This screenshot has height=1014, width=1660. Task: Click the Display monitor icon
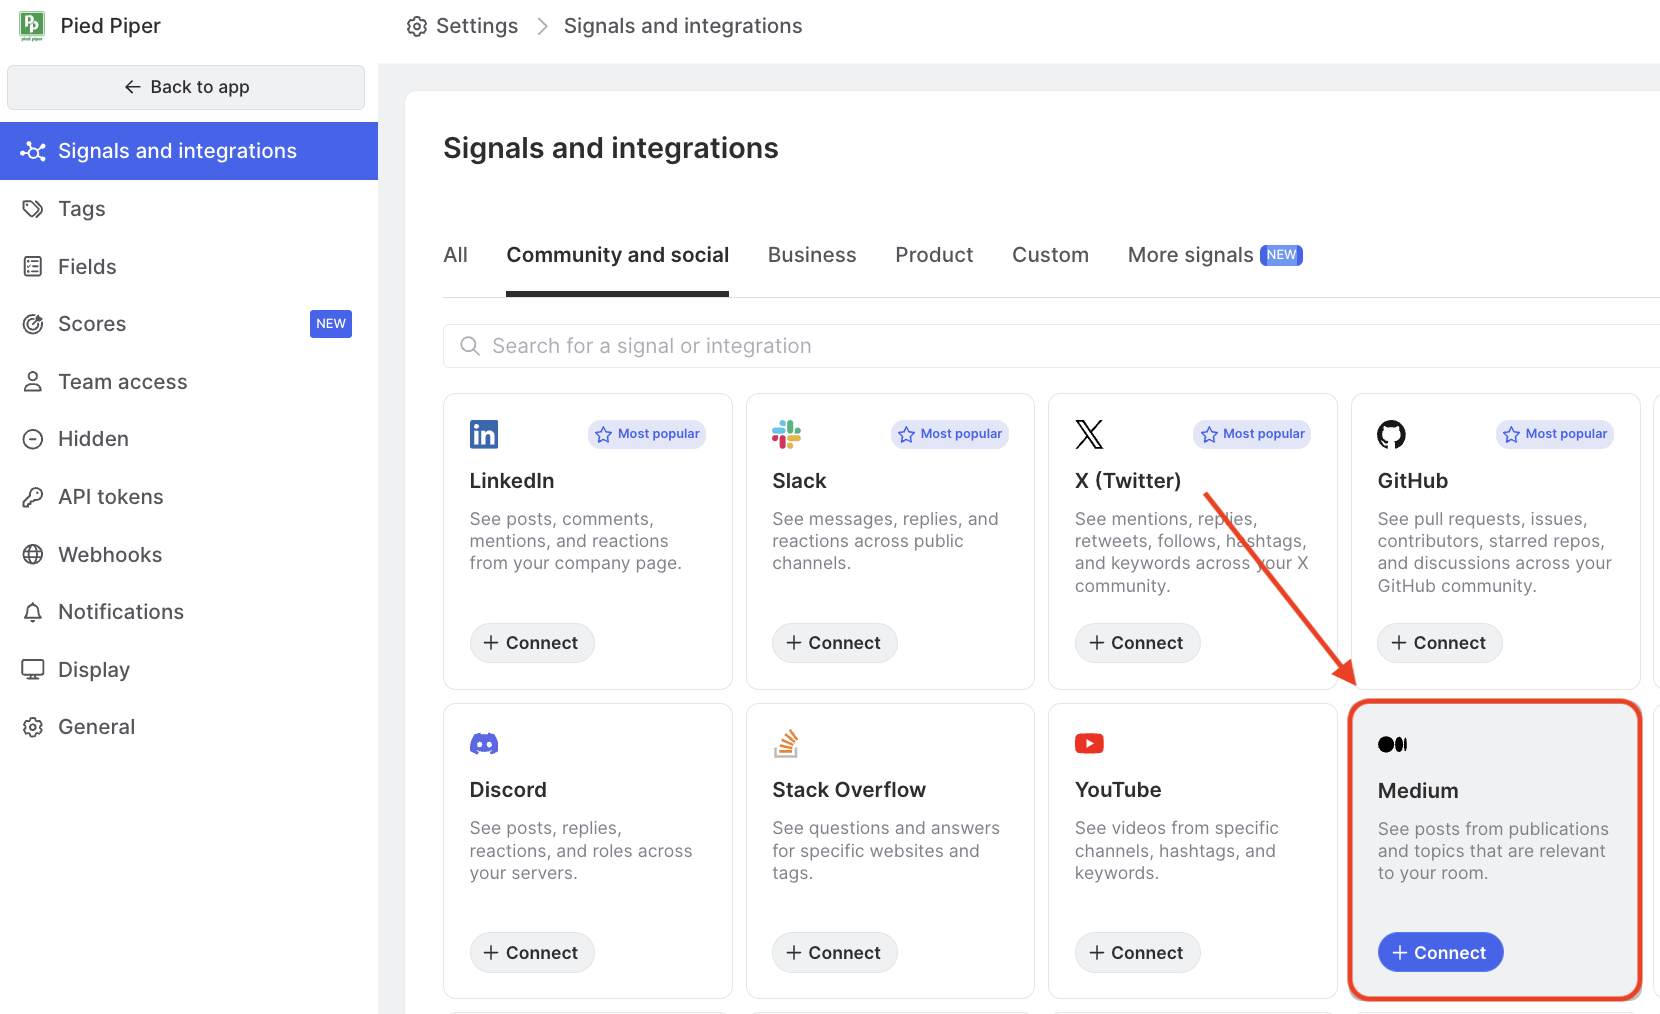(33, 670)
